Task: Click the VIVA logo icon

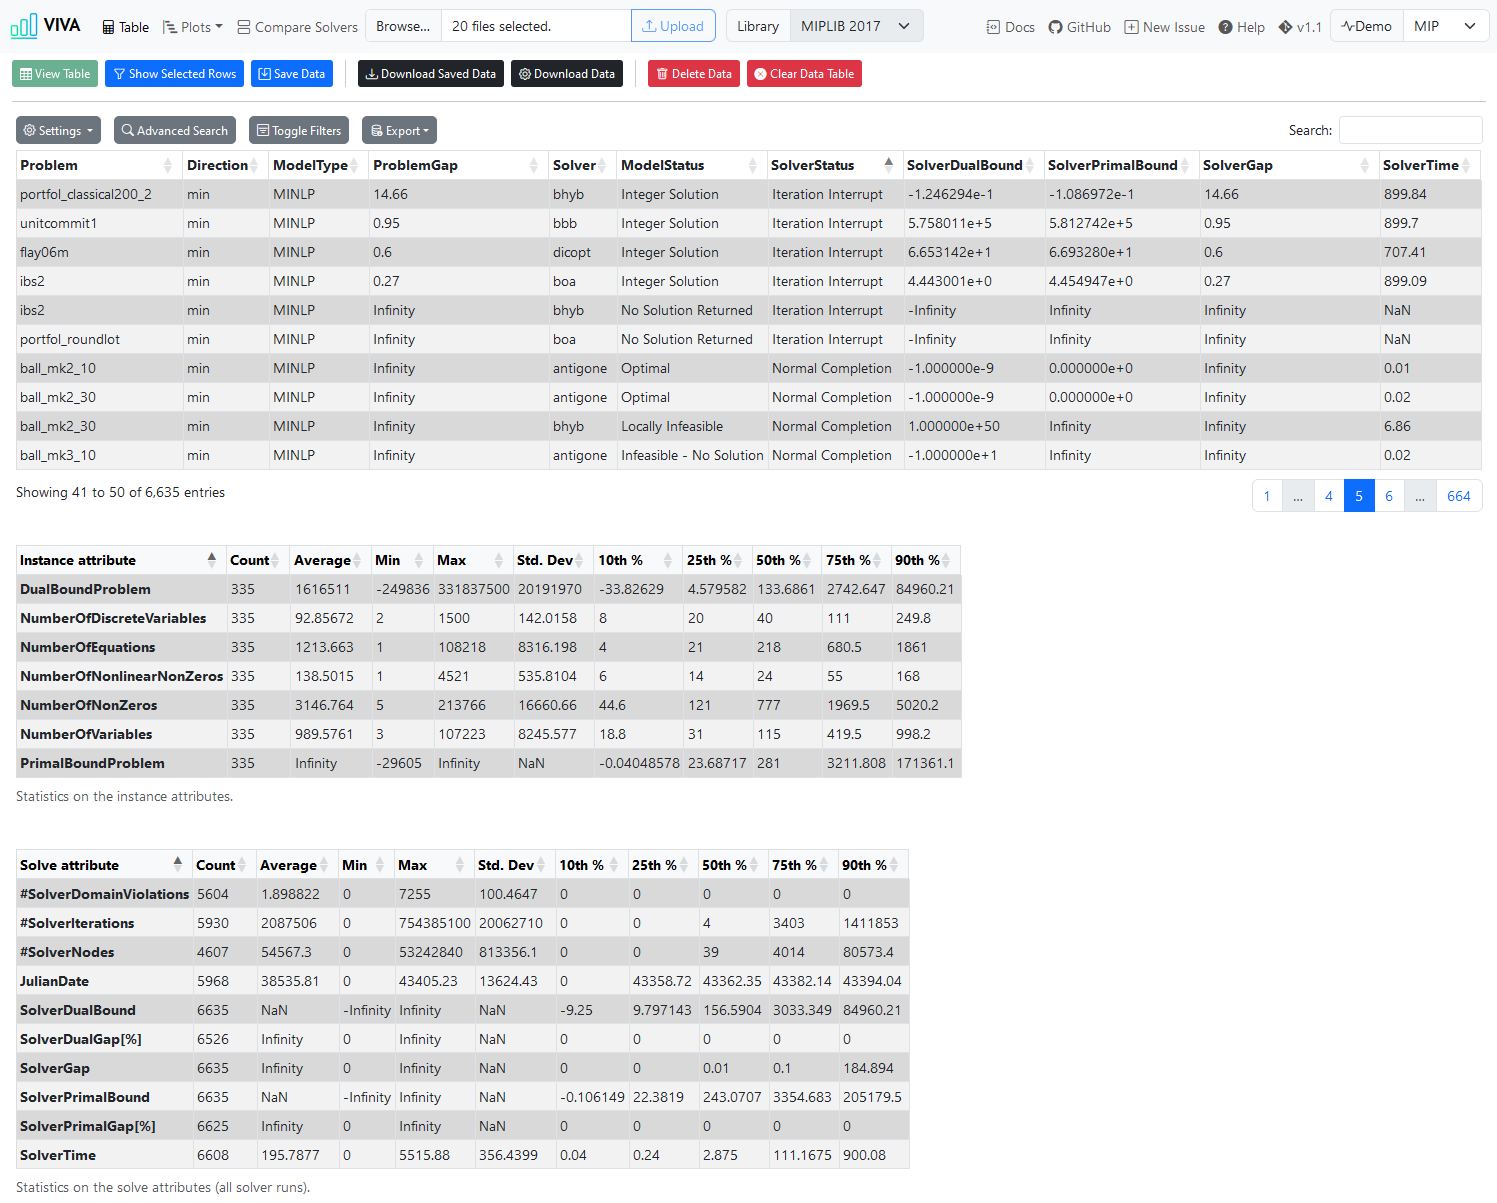Action: [x=24, y=25]
